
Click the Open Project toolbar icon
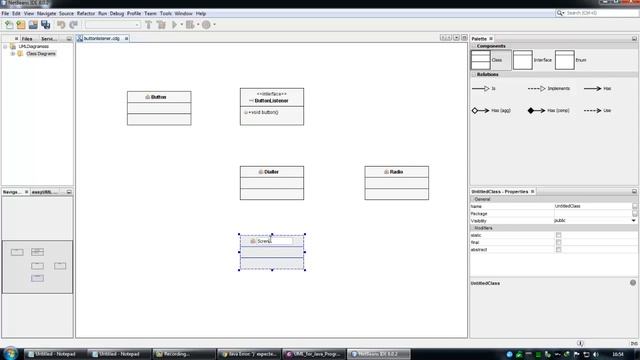pos(33,25)
